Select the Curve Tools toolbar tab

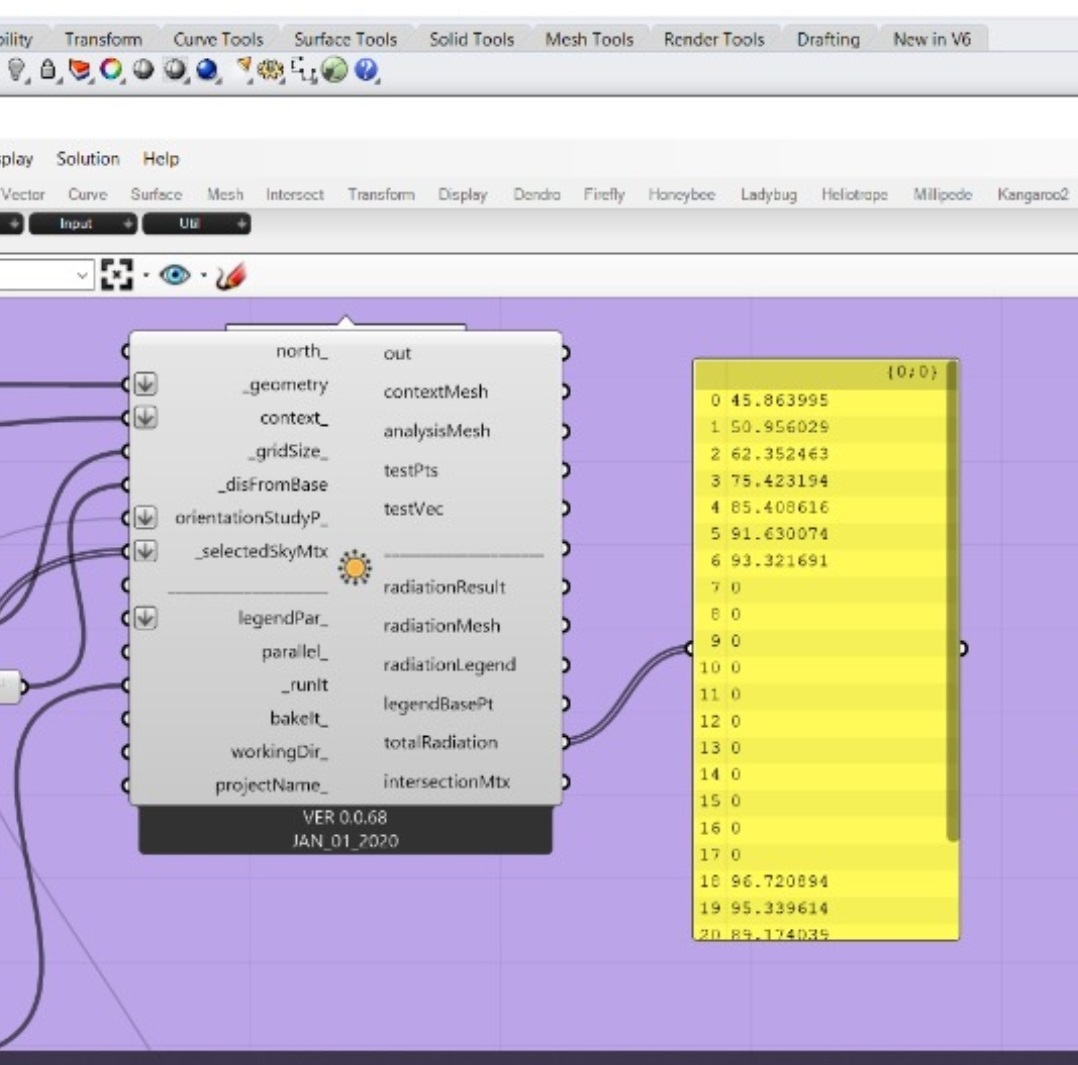pos(218,39)
